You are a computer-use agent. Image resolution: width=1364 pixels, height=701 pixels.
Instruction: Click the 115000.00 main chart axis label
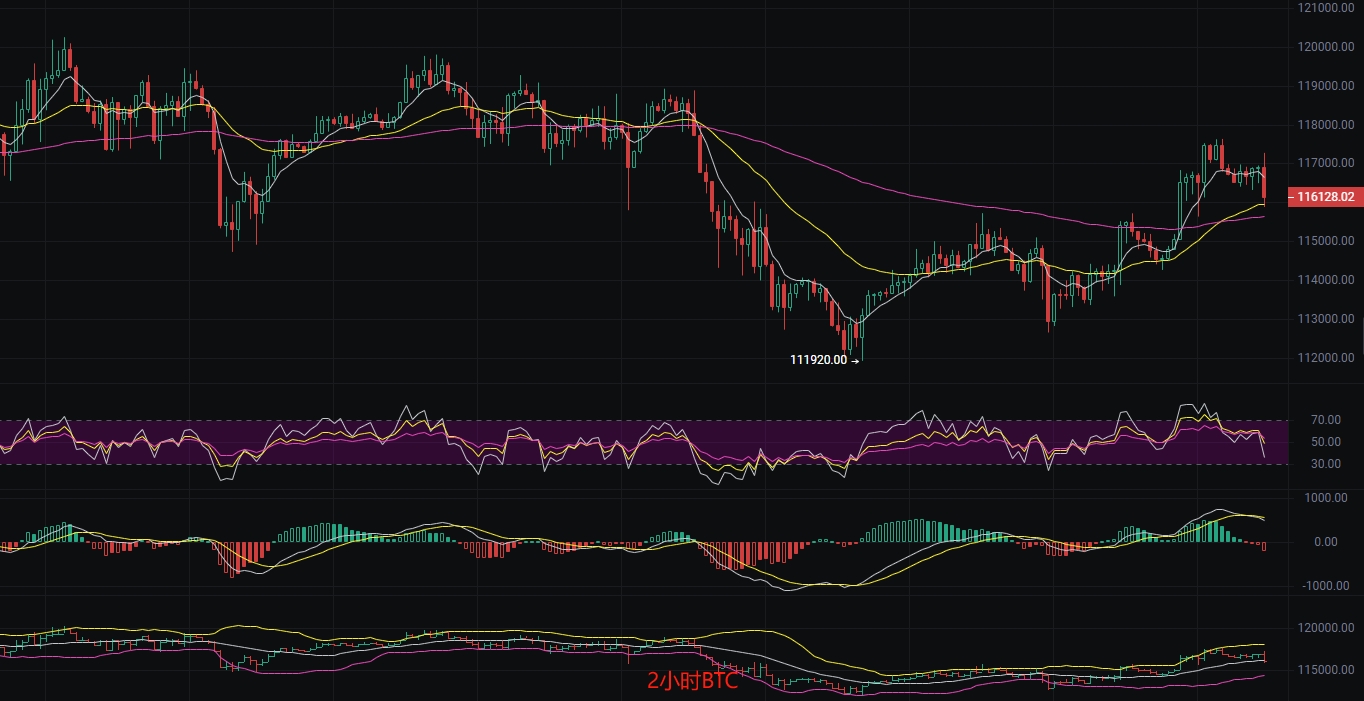pyautogui.click(x=1325, y=241)
